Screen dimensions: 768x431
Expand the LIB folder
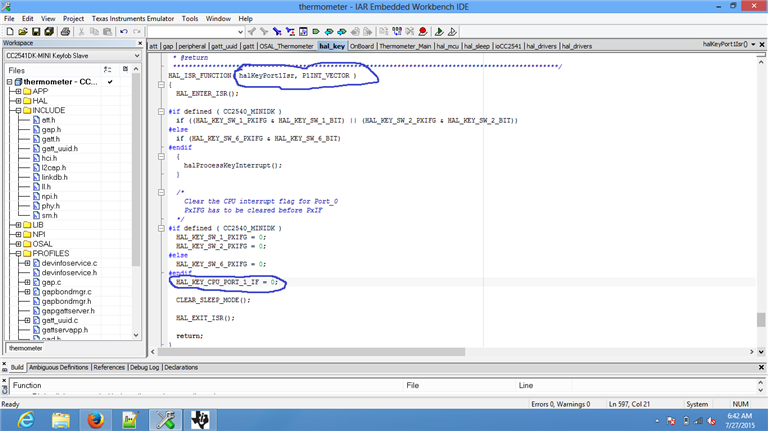(x=19, y=225)
